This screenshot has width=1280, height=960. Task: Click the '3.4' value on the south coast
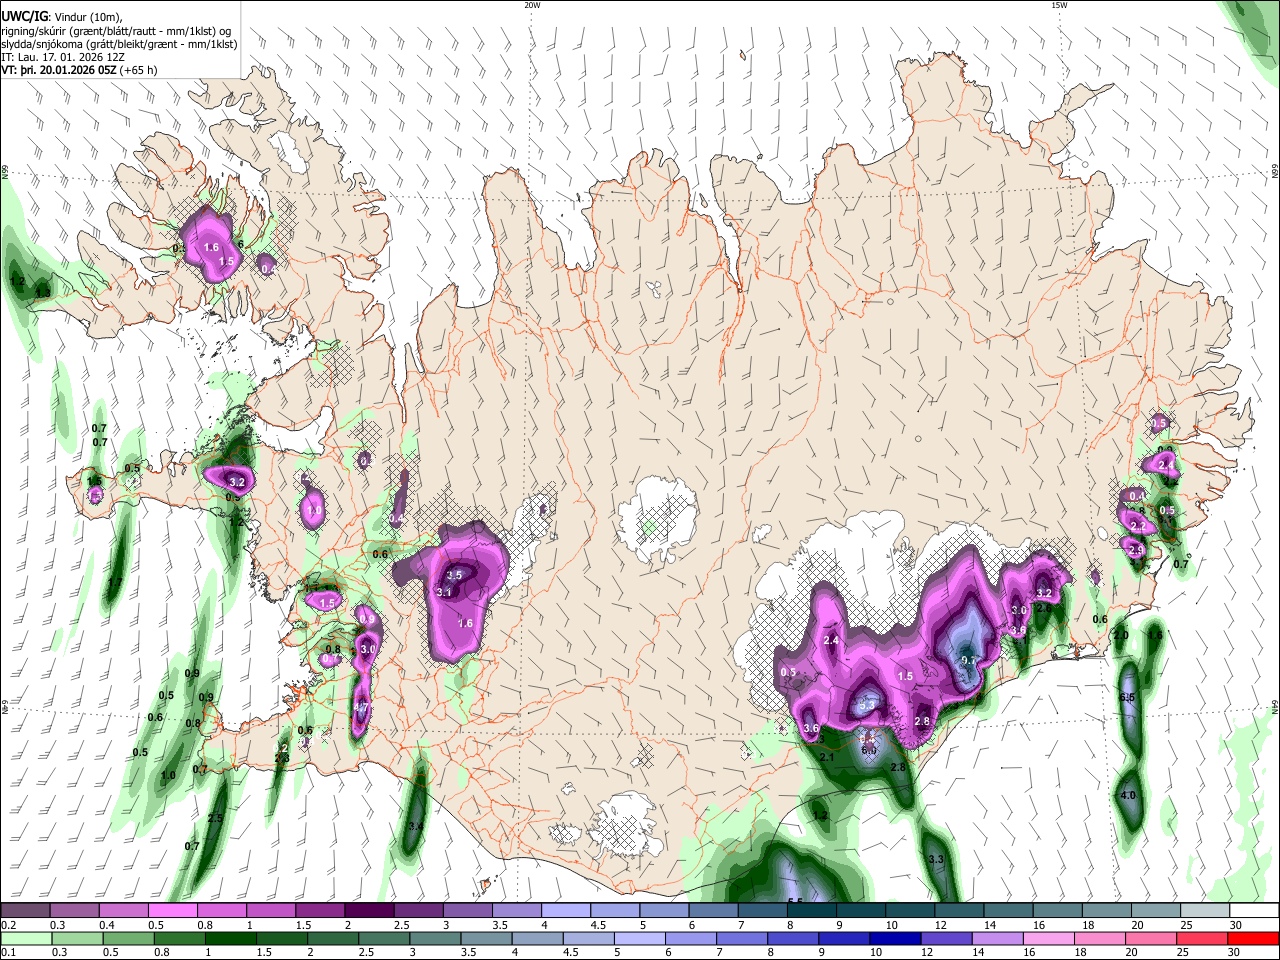pos(416,826)
